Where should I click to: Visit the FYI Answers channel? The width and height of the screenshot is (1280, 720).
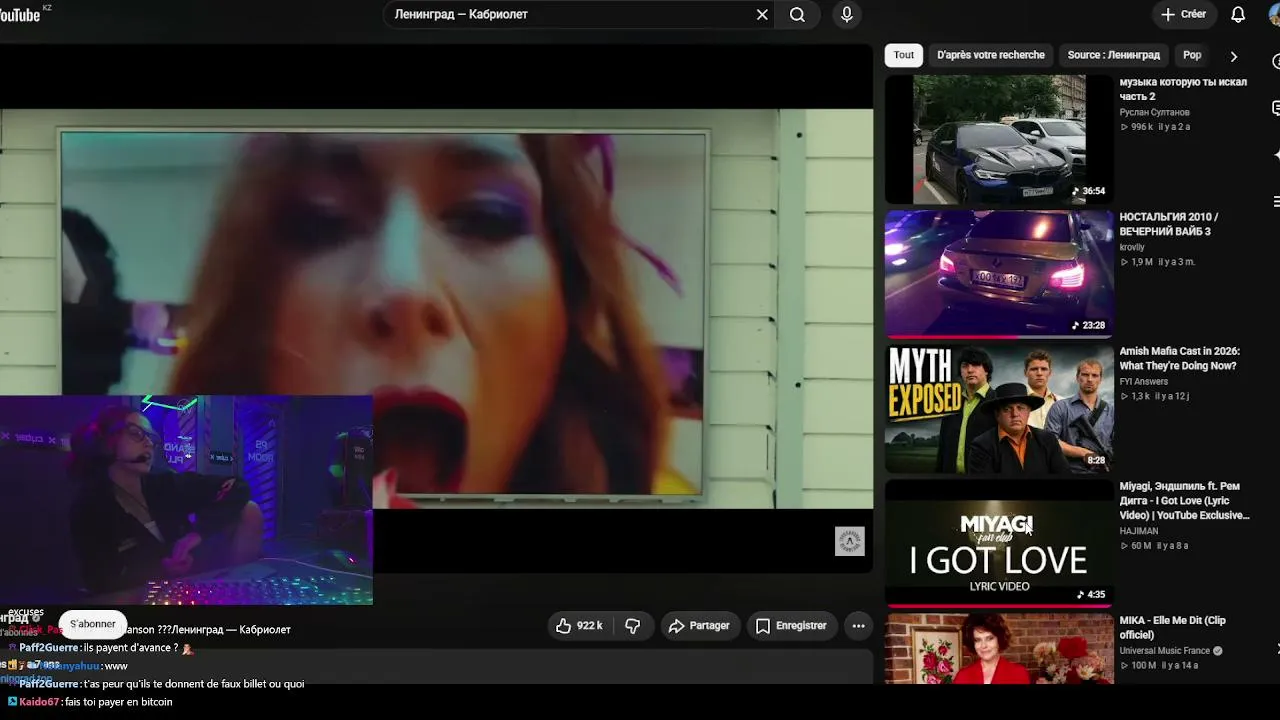coord(1144,381)
